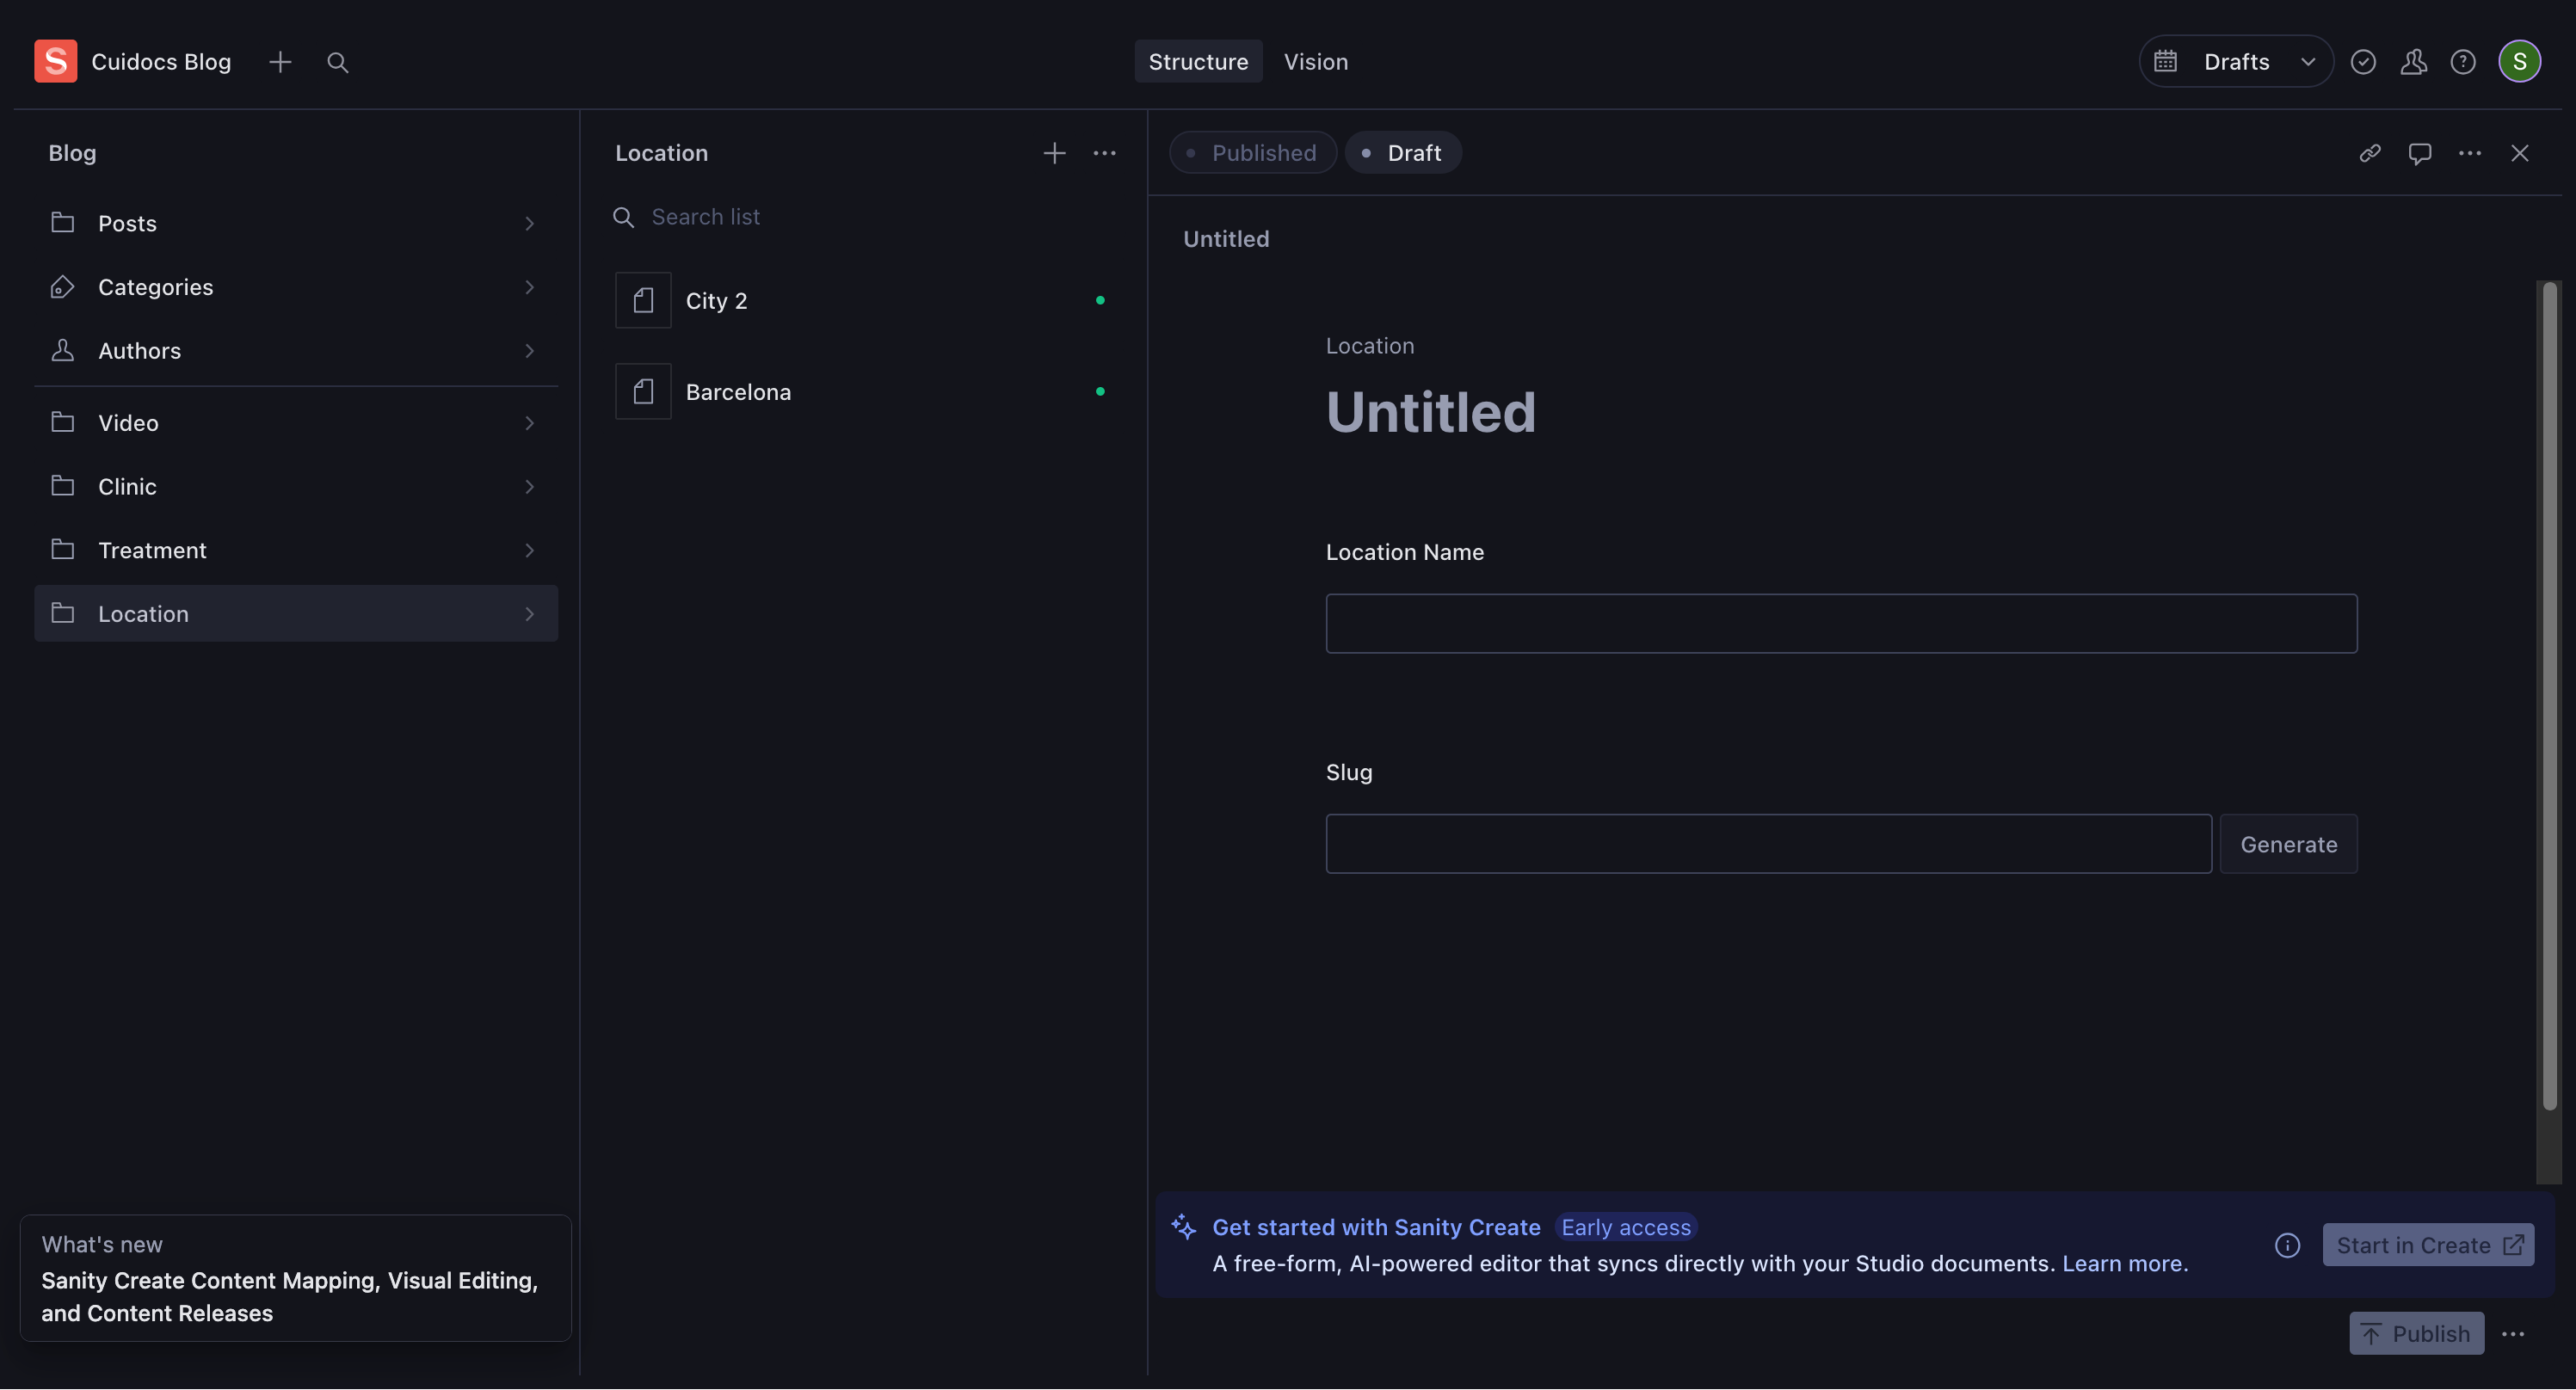Open the tasks checkmark icon

click(2362, 62)
